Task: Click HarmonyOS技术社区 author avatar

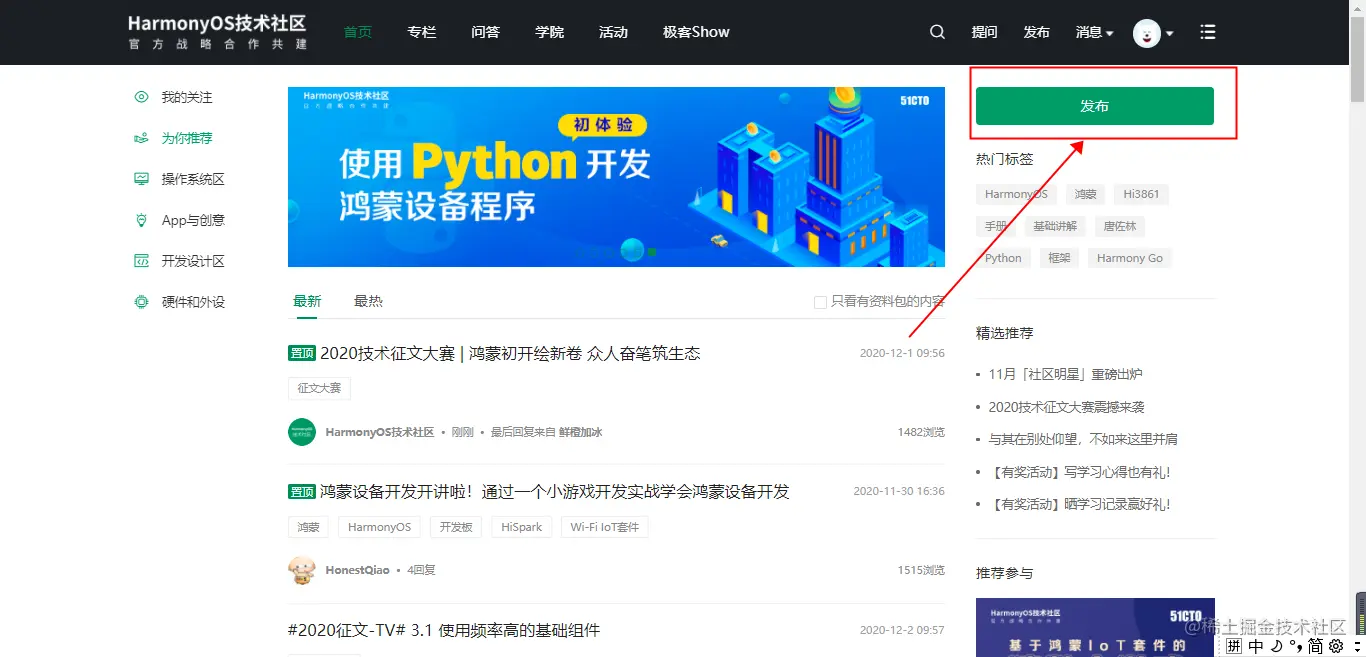Action: pyautogui.click(x=302, y=432)
